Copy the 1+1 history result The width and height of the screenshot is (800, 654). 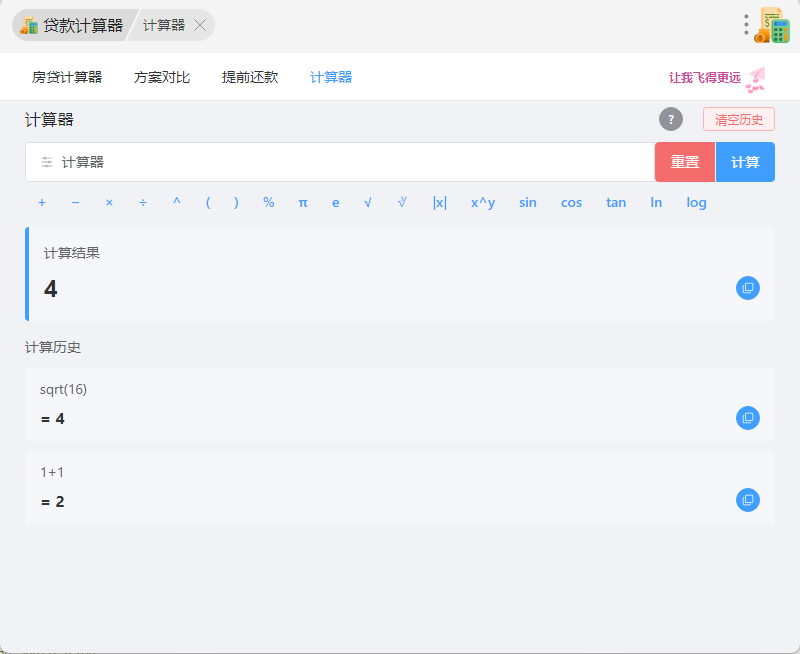coord(747,500)
